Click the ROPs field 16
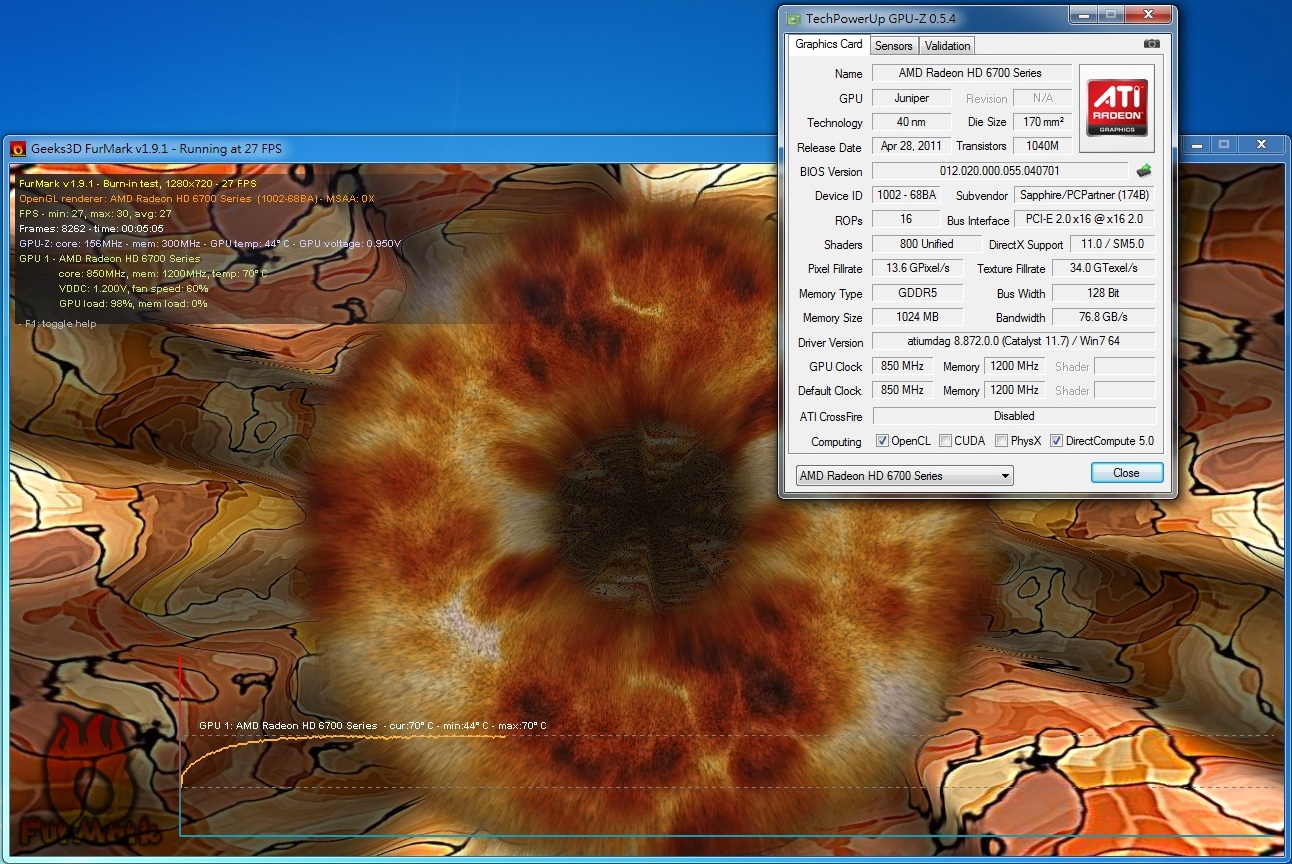The image size is (1292, 864). [905, 219]
